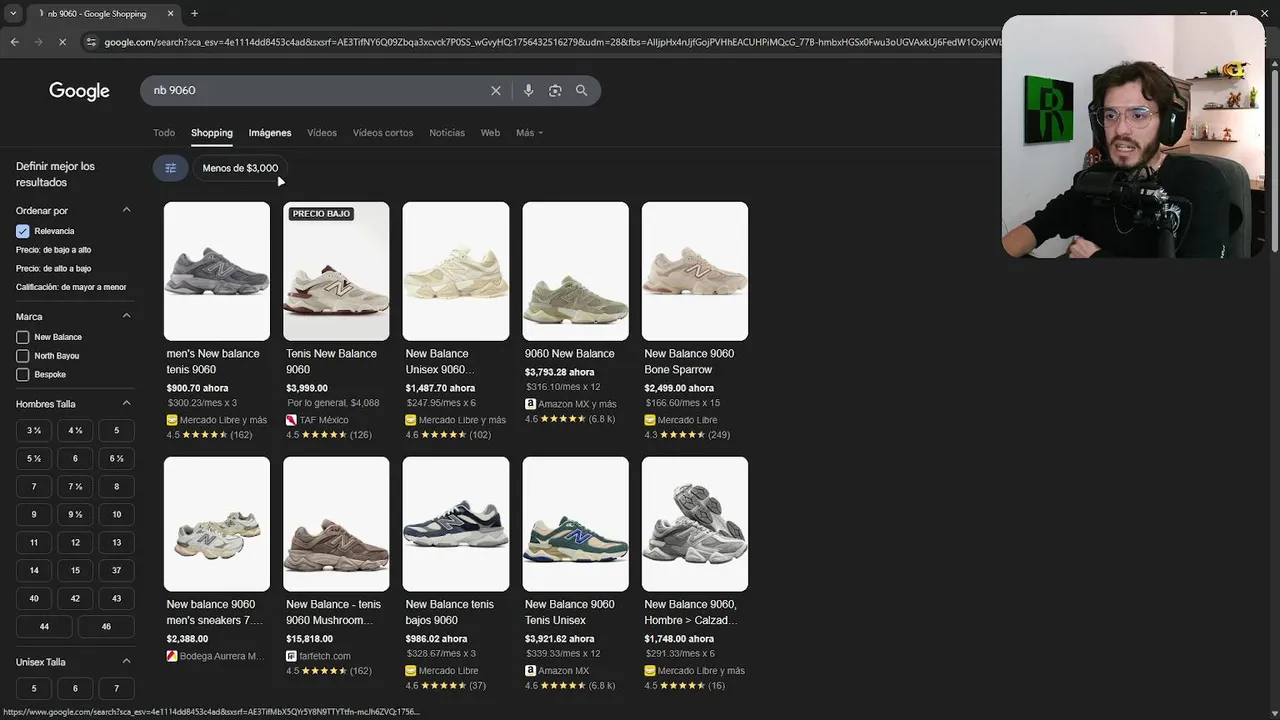This screenshot has width=1280, height=720.
Task: Click Bodega Aurrera store icon
Action: click(172, 656)
